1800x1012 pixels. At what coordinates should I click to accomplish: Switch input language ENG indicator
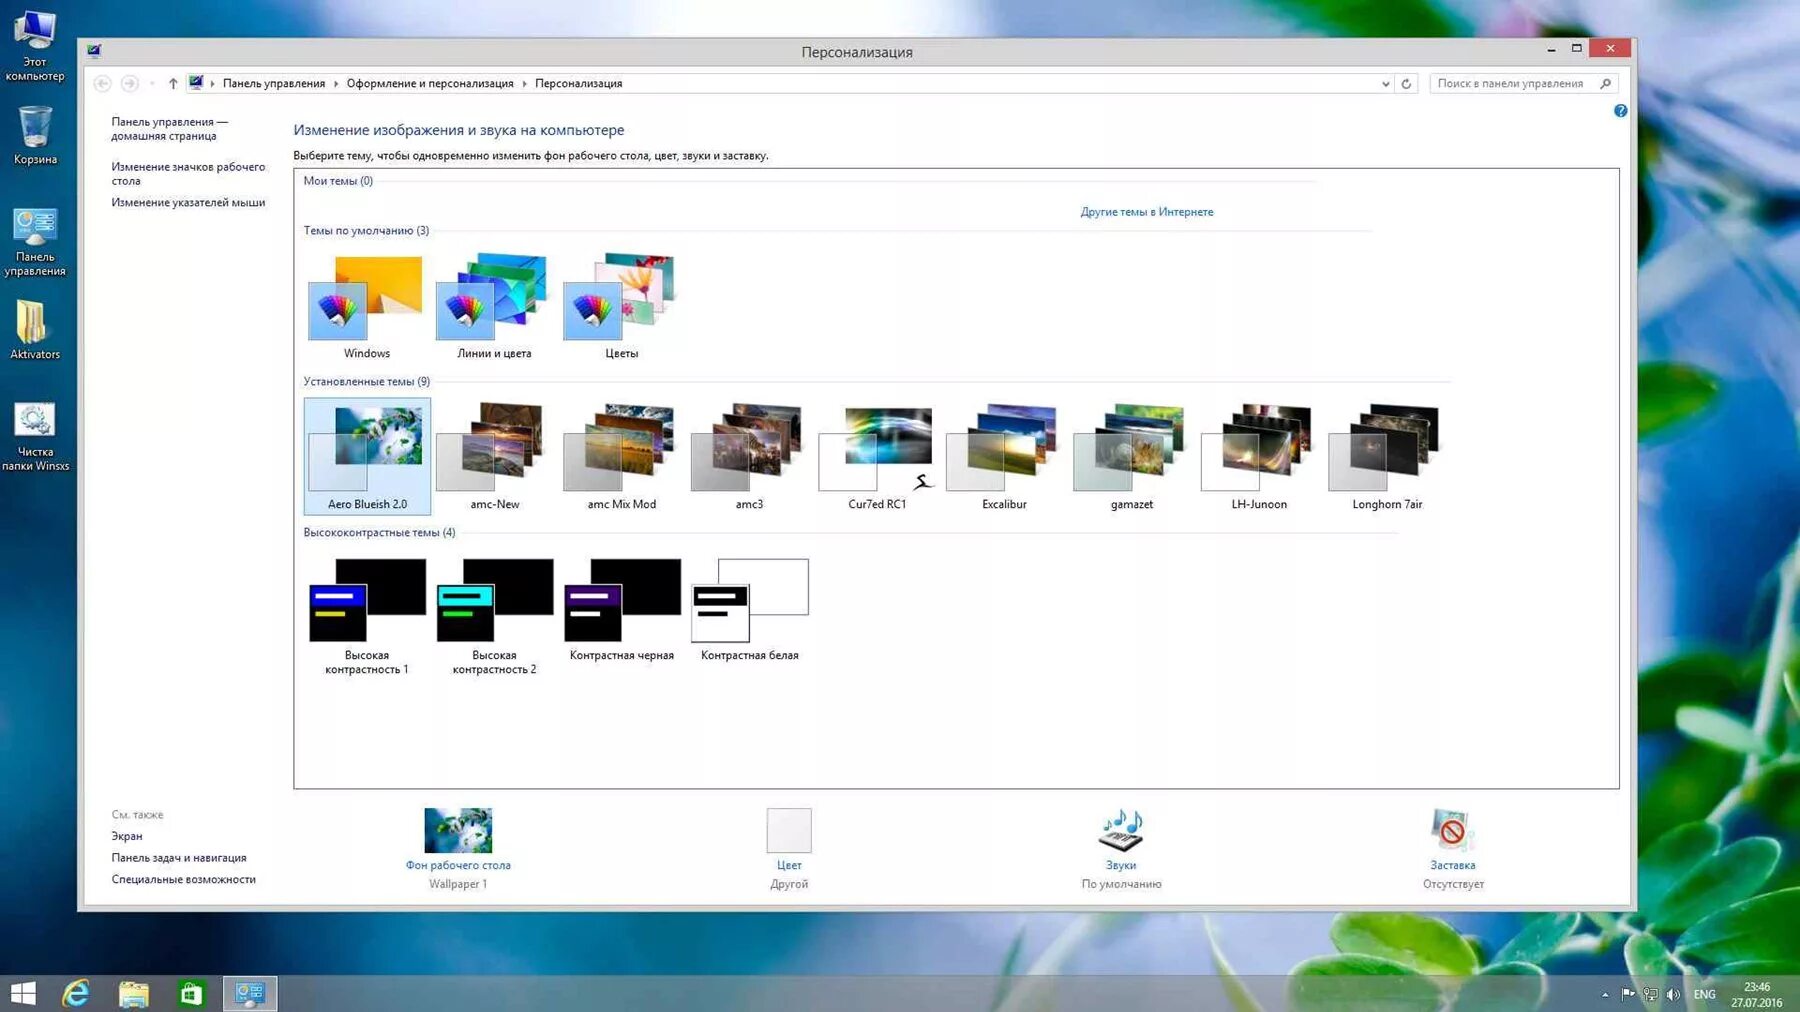(1705, 995)
